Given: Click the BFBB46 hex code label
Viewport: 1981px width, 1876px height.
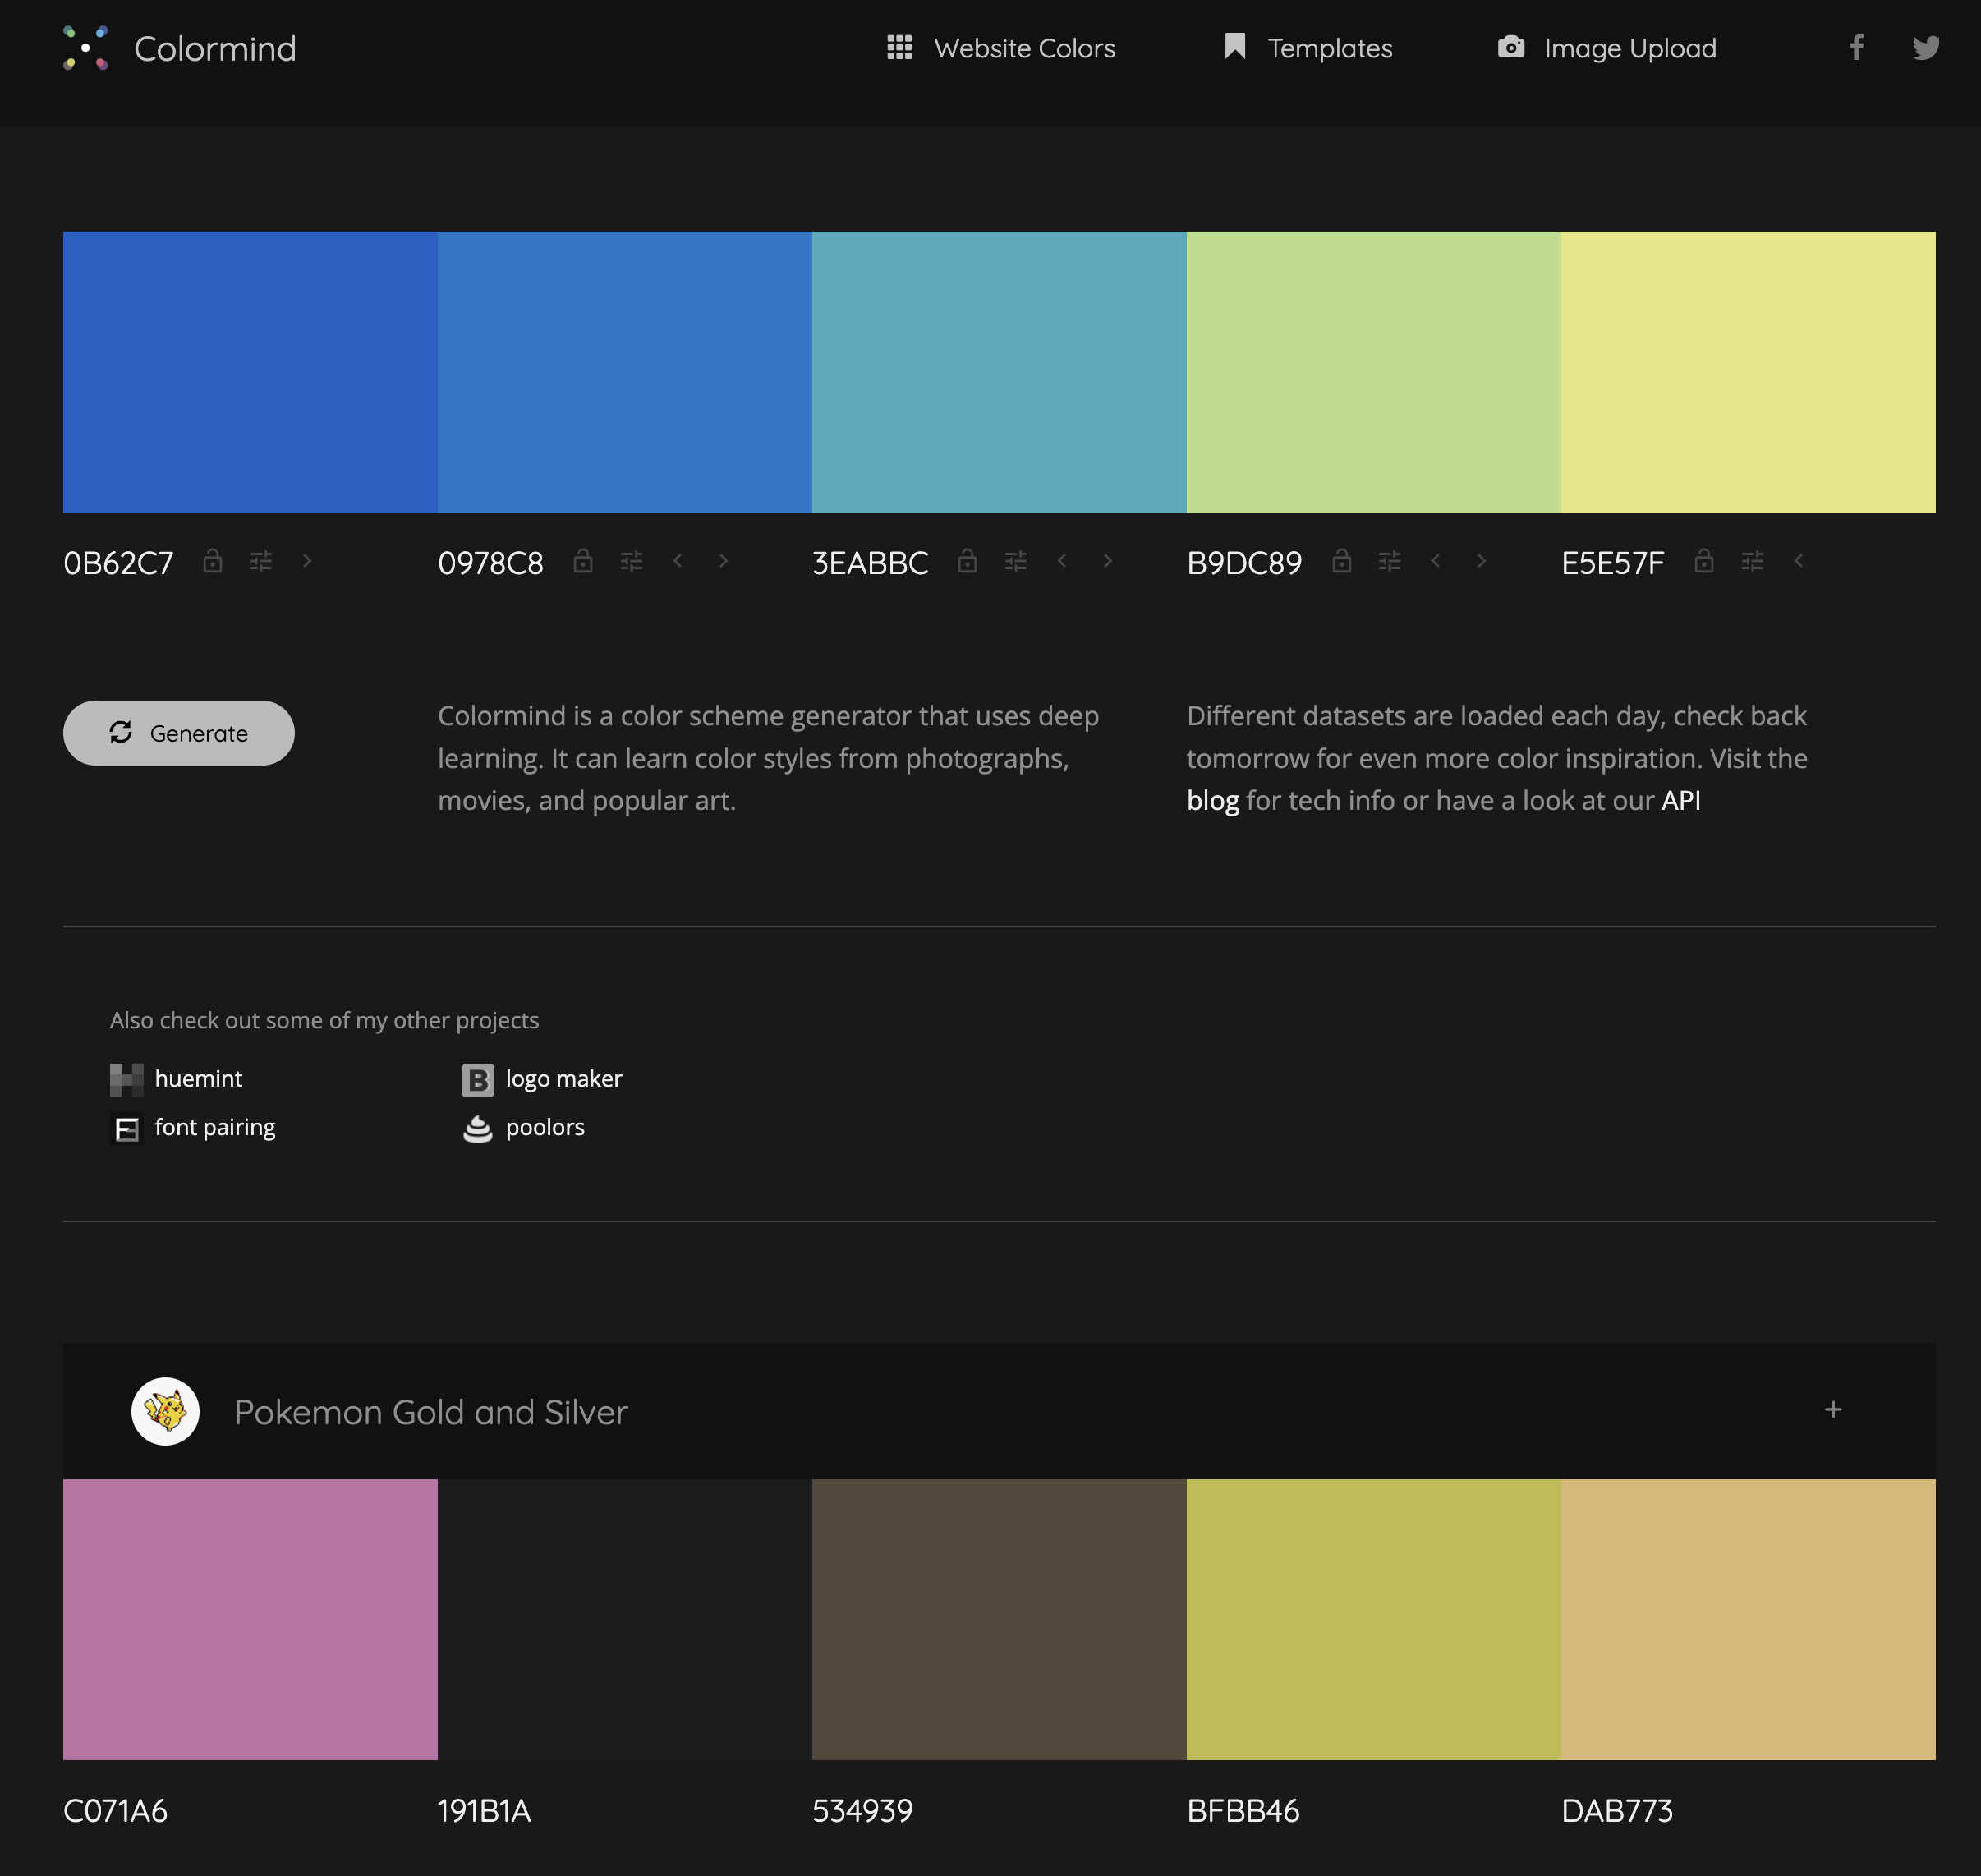Looking at the screenshot, I should [x=1243, y=1811].
